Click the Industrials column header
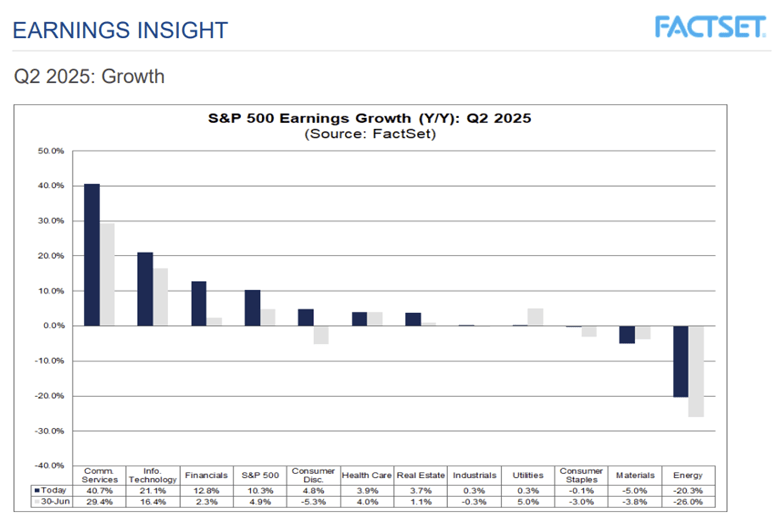Viewport: 780px width, 523px height. tap(475, 475)
